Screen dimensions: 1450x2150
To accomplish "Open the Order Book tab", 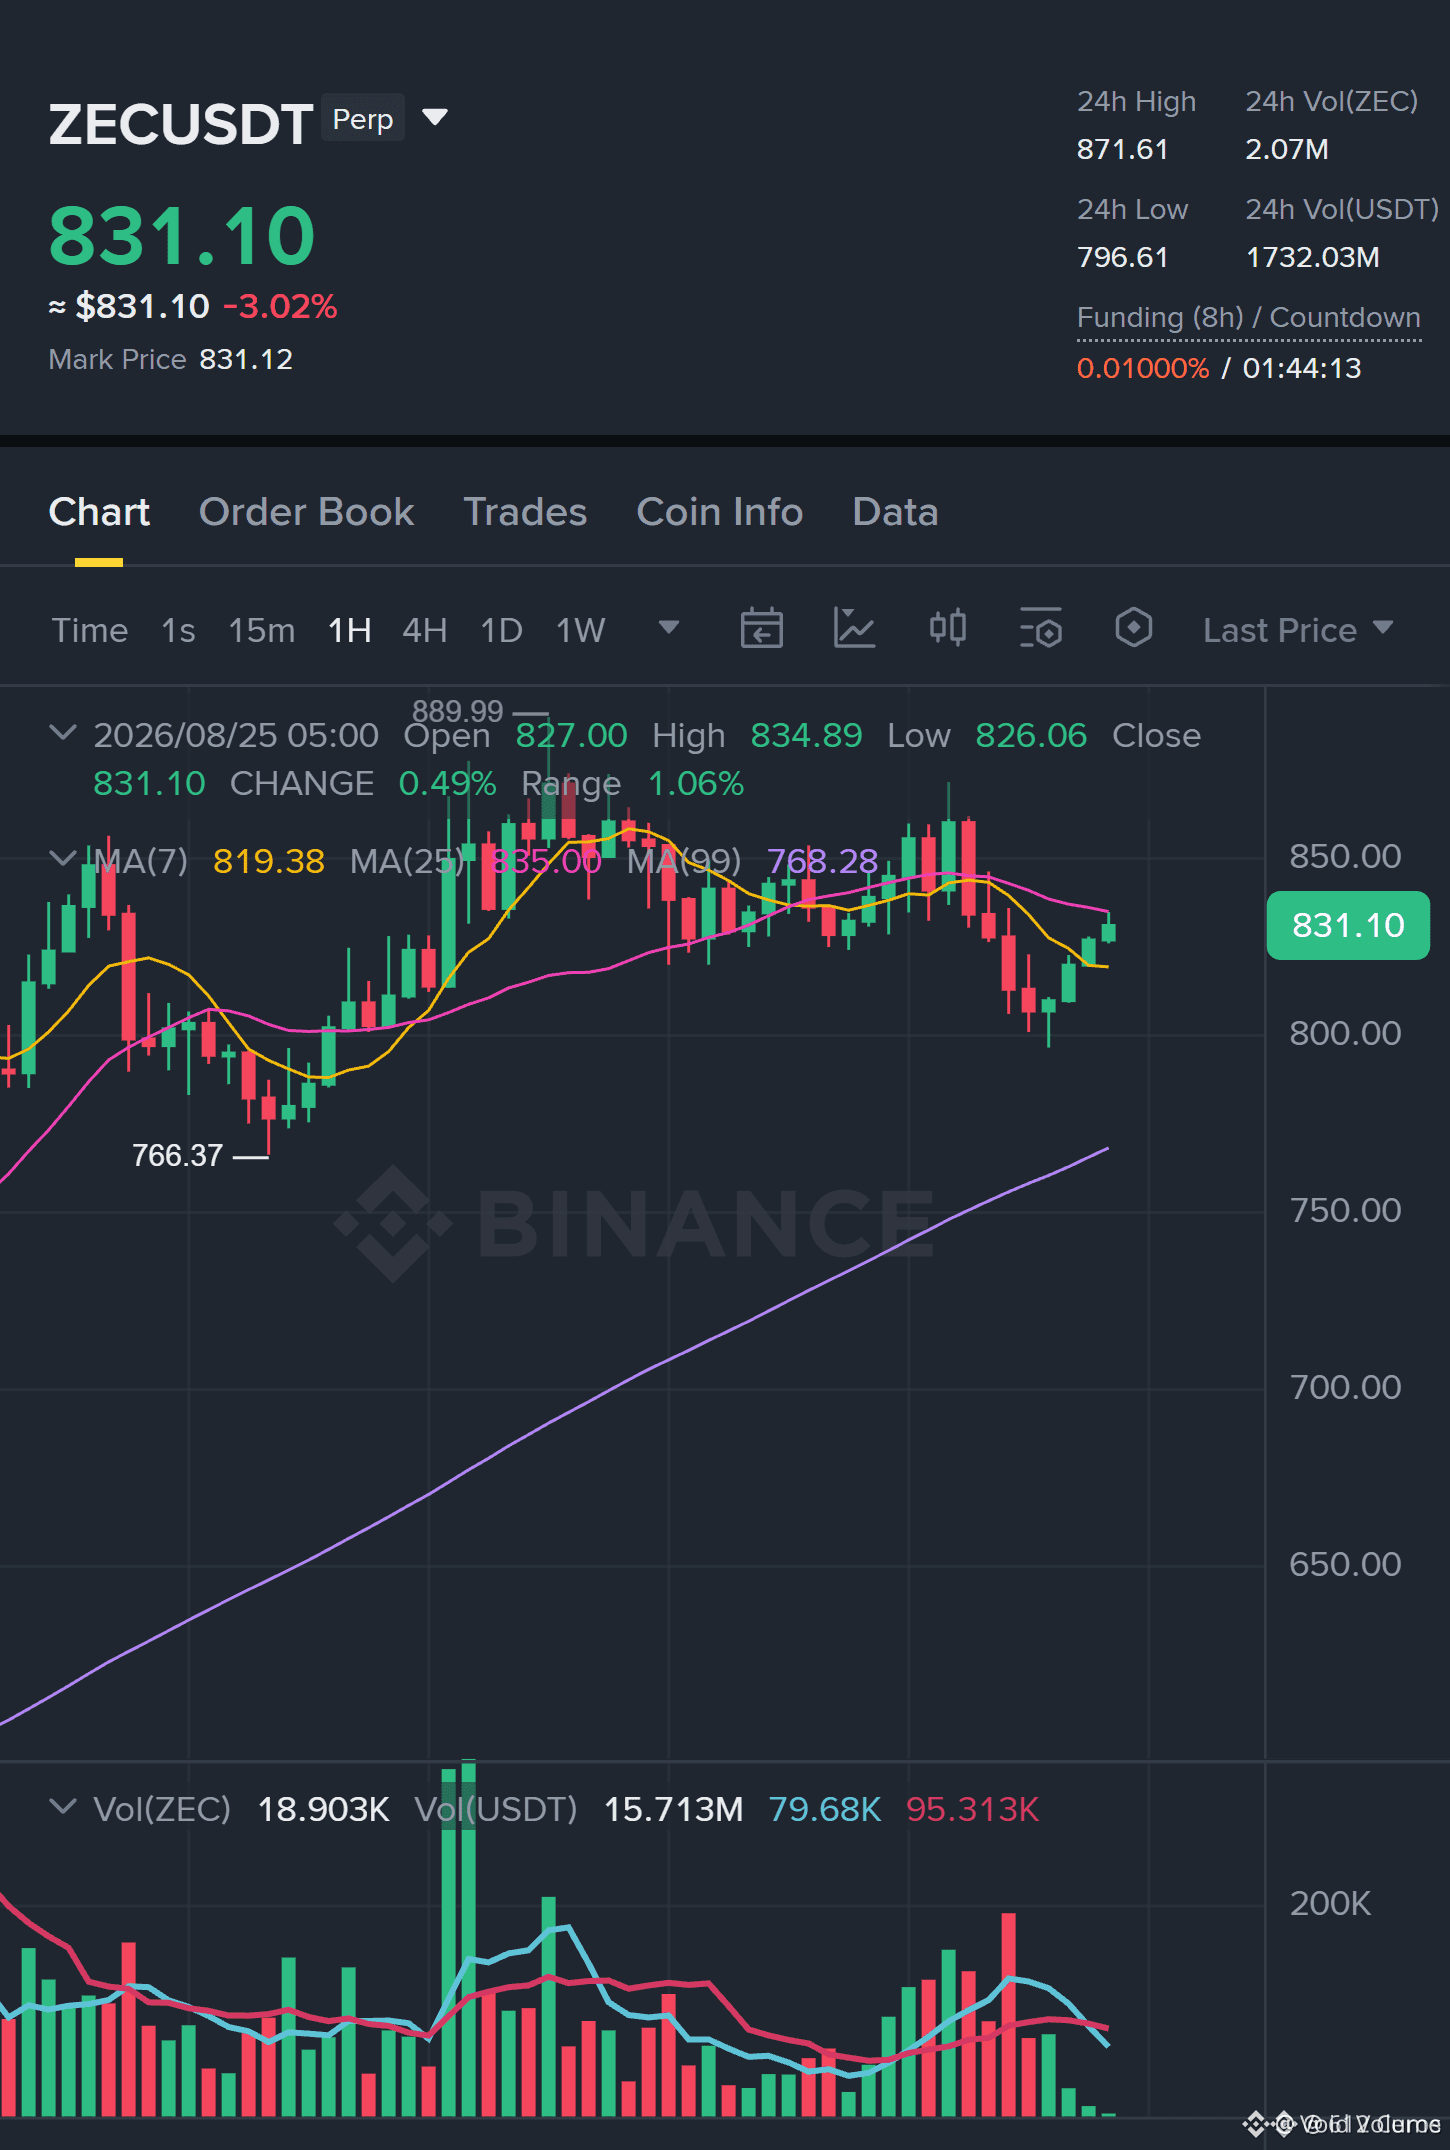I will tap(306, 512).
